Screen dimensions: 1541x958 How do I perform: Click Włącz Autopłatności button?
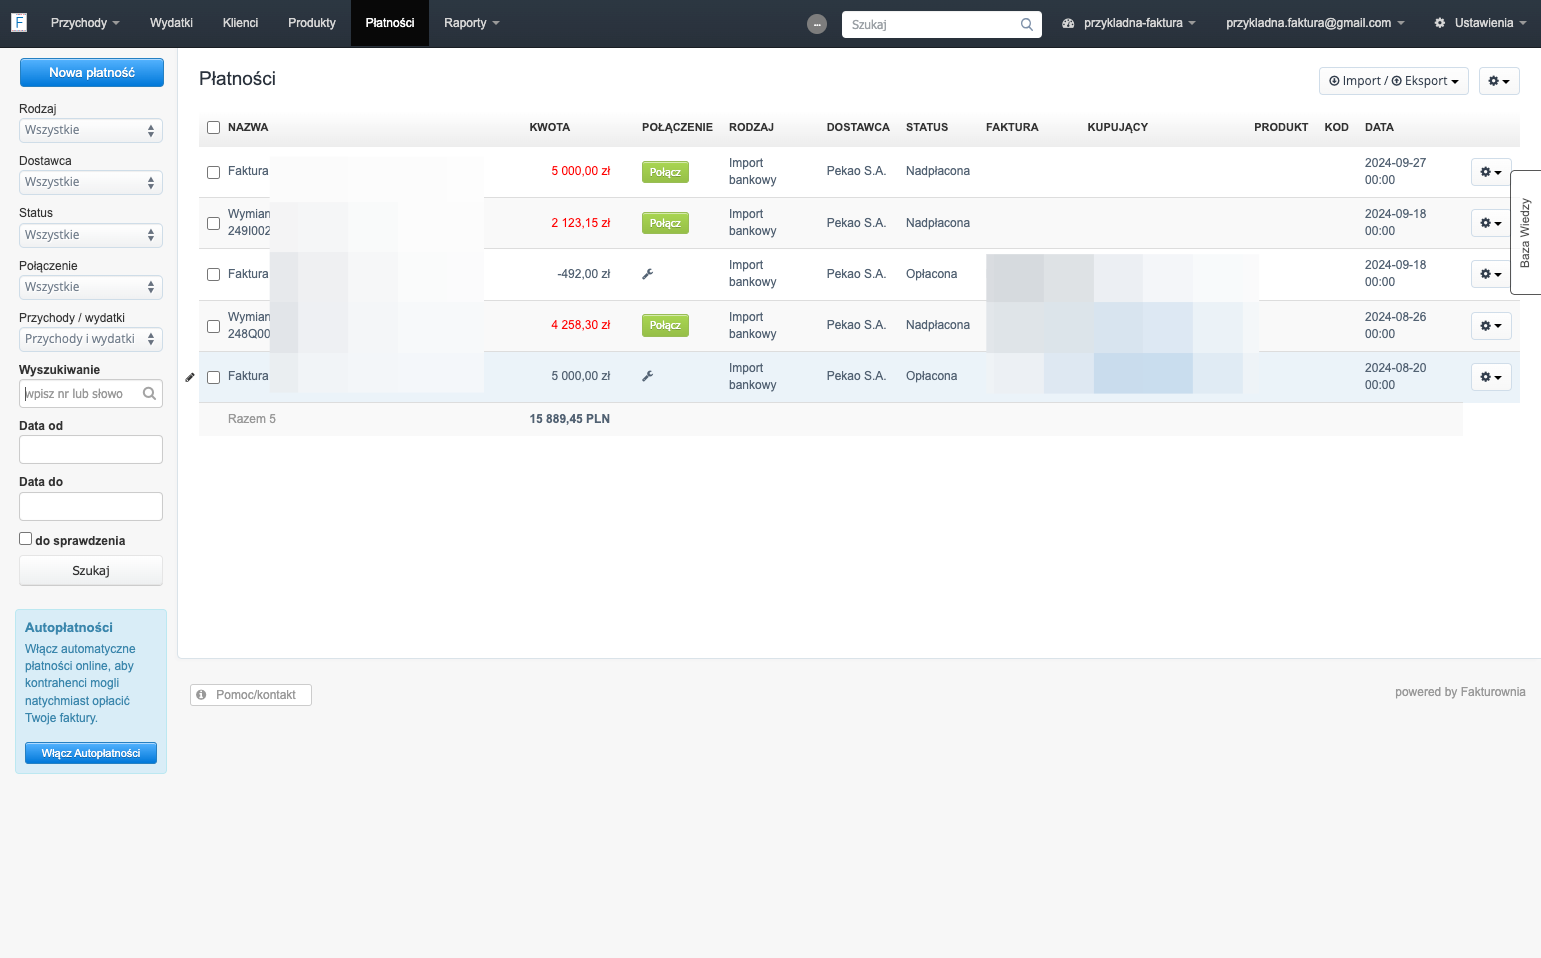coord(91,753)
